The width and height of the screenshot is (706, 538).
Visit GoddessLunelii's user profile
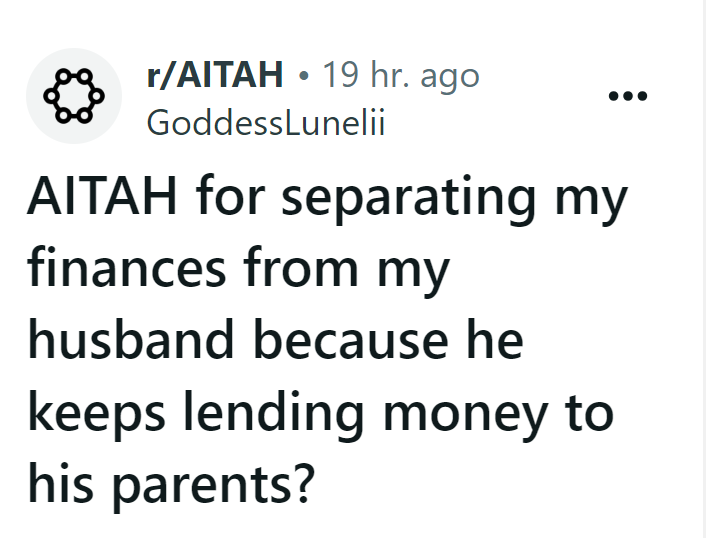tap(265, 122)
